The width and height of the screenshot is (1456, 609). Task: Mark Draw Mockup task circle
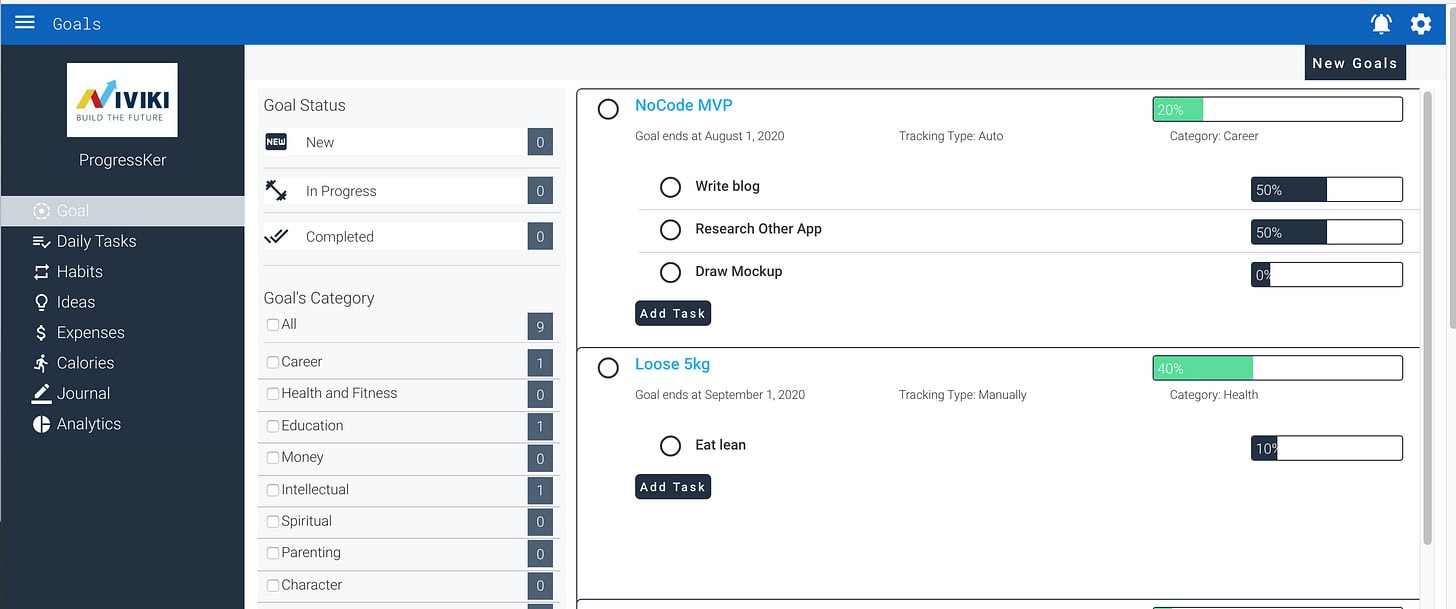click(x=671, y=272)
